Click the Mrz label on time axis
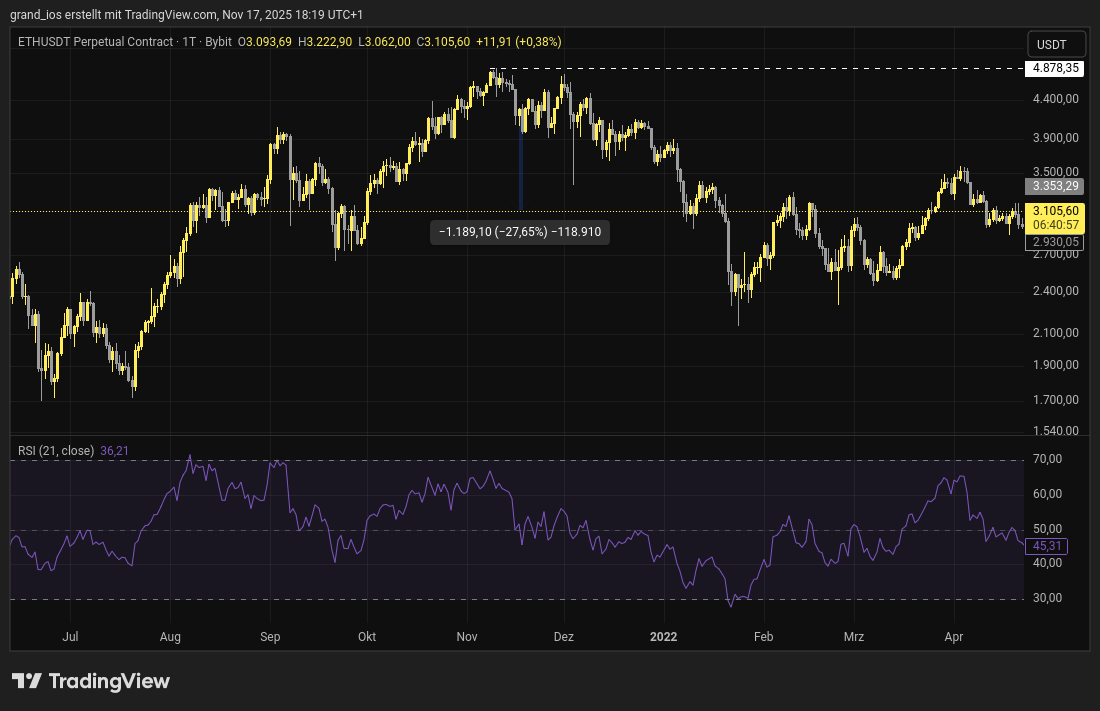 [854, 637]
